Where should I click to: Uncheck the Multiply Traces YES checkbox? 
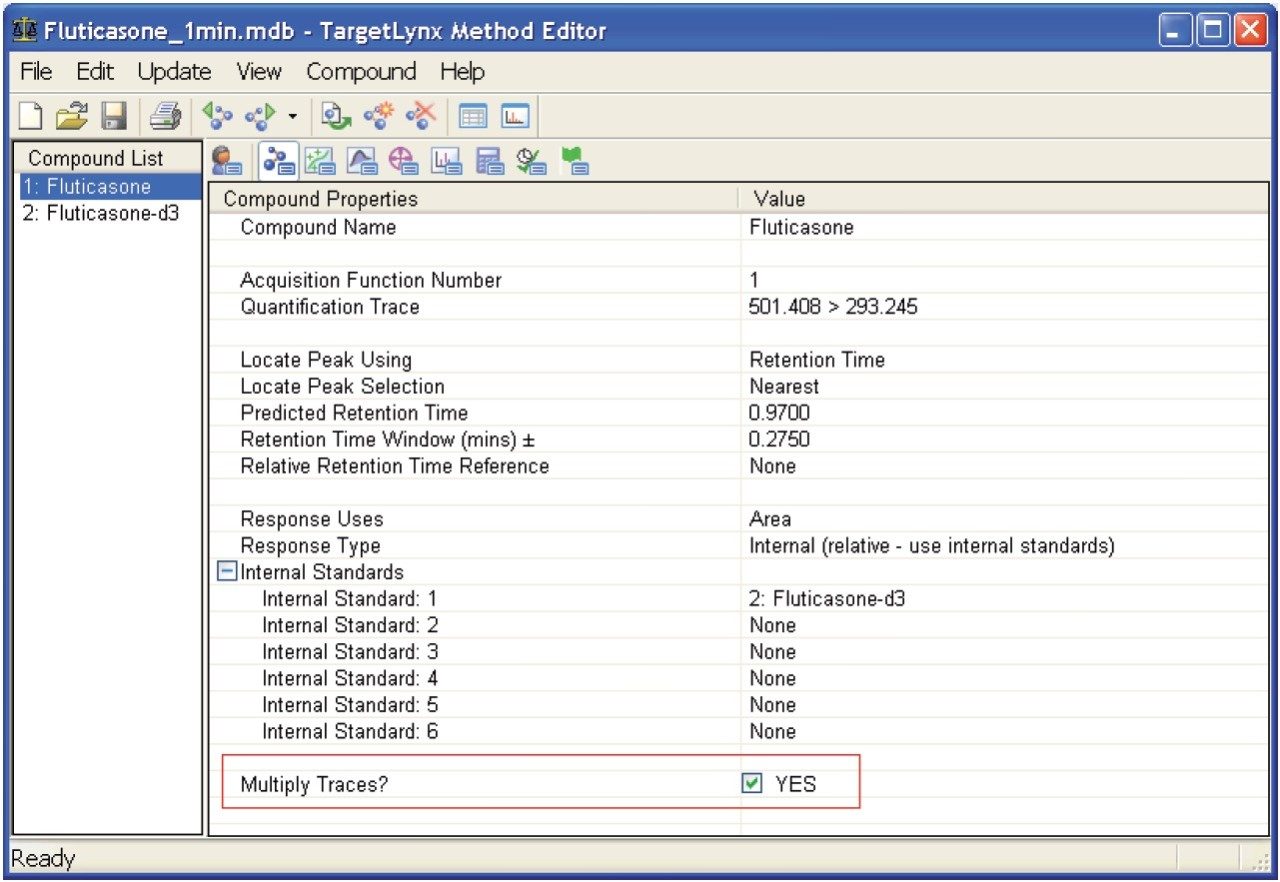(753, 784)
